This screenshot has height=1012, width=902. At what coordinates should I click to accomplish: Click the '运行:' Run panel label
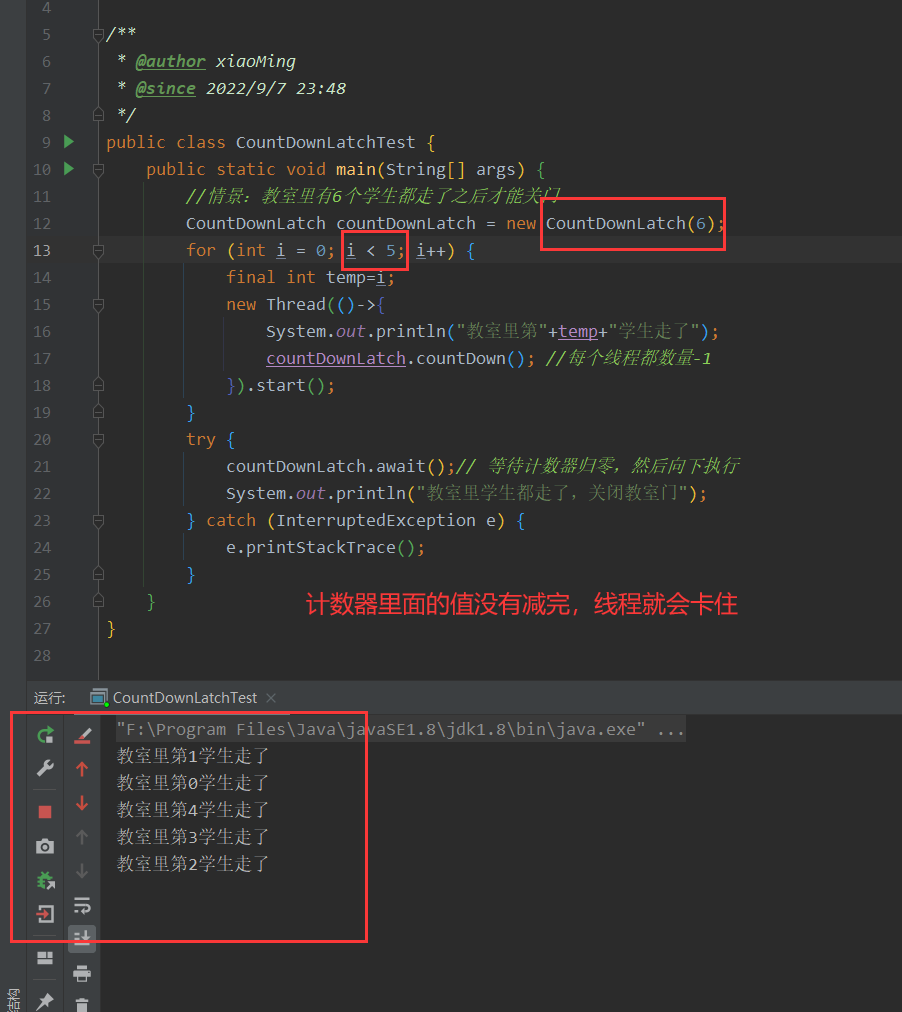(x=50, y=698)
